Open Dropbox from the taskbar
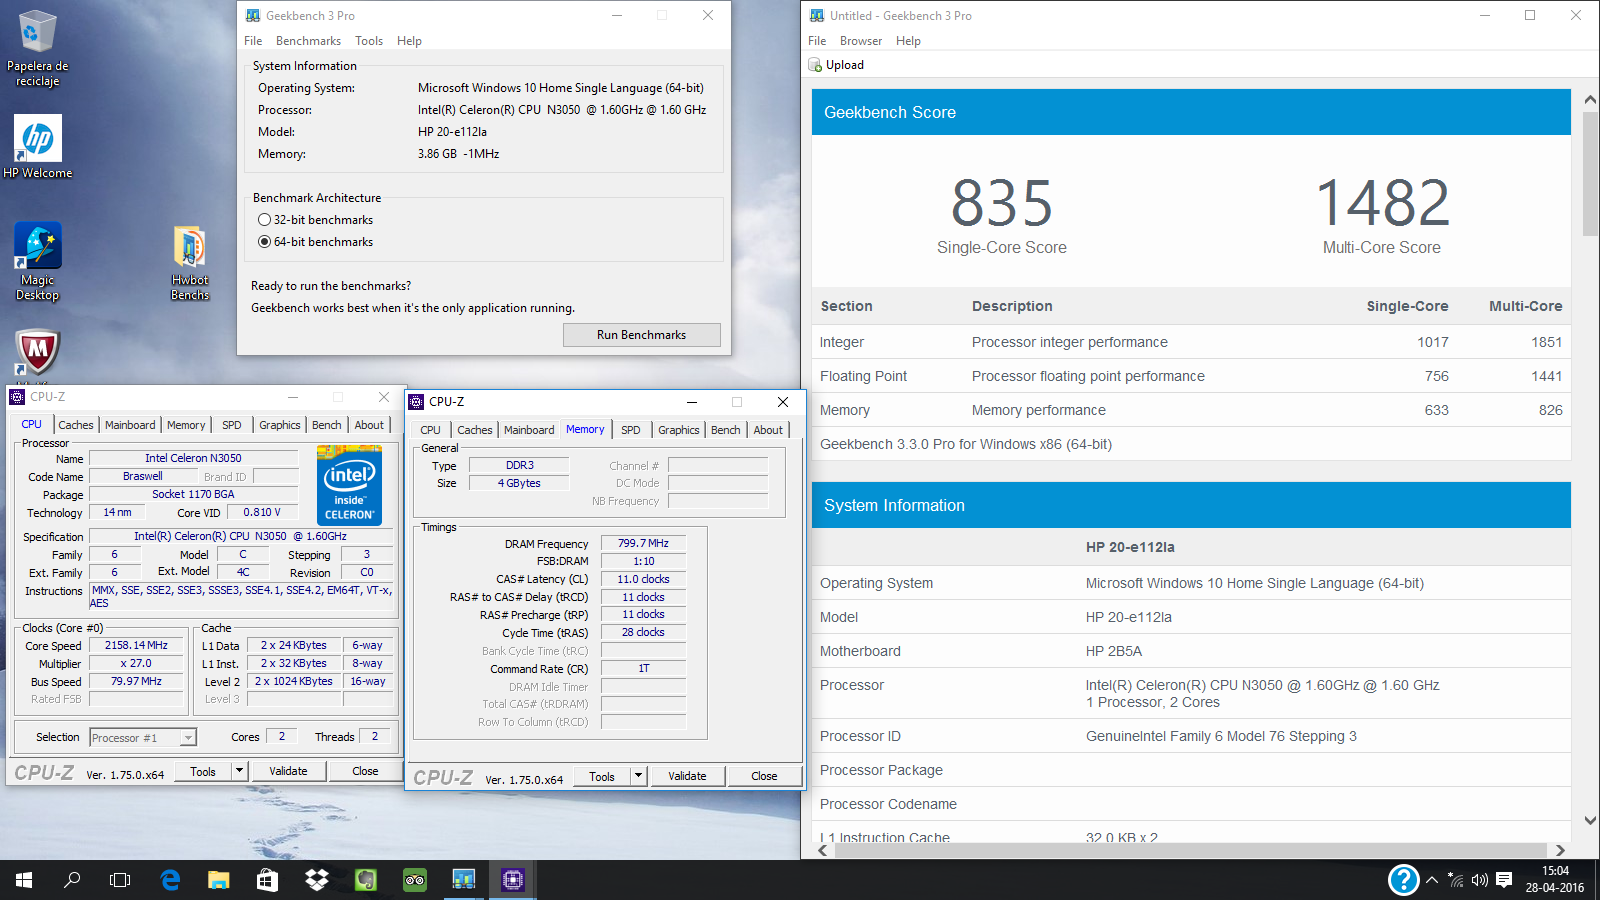Screen dimensions: 1600x900 coord(316,880)
